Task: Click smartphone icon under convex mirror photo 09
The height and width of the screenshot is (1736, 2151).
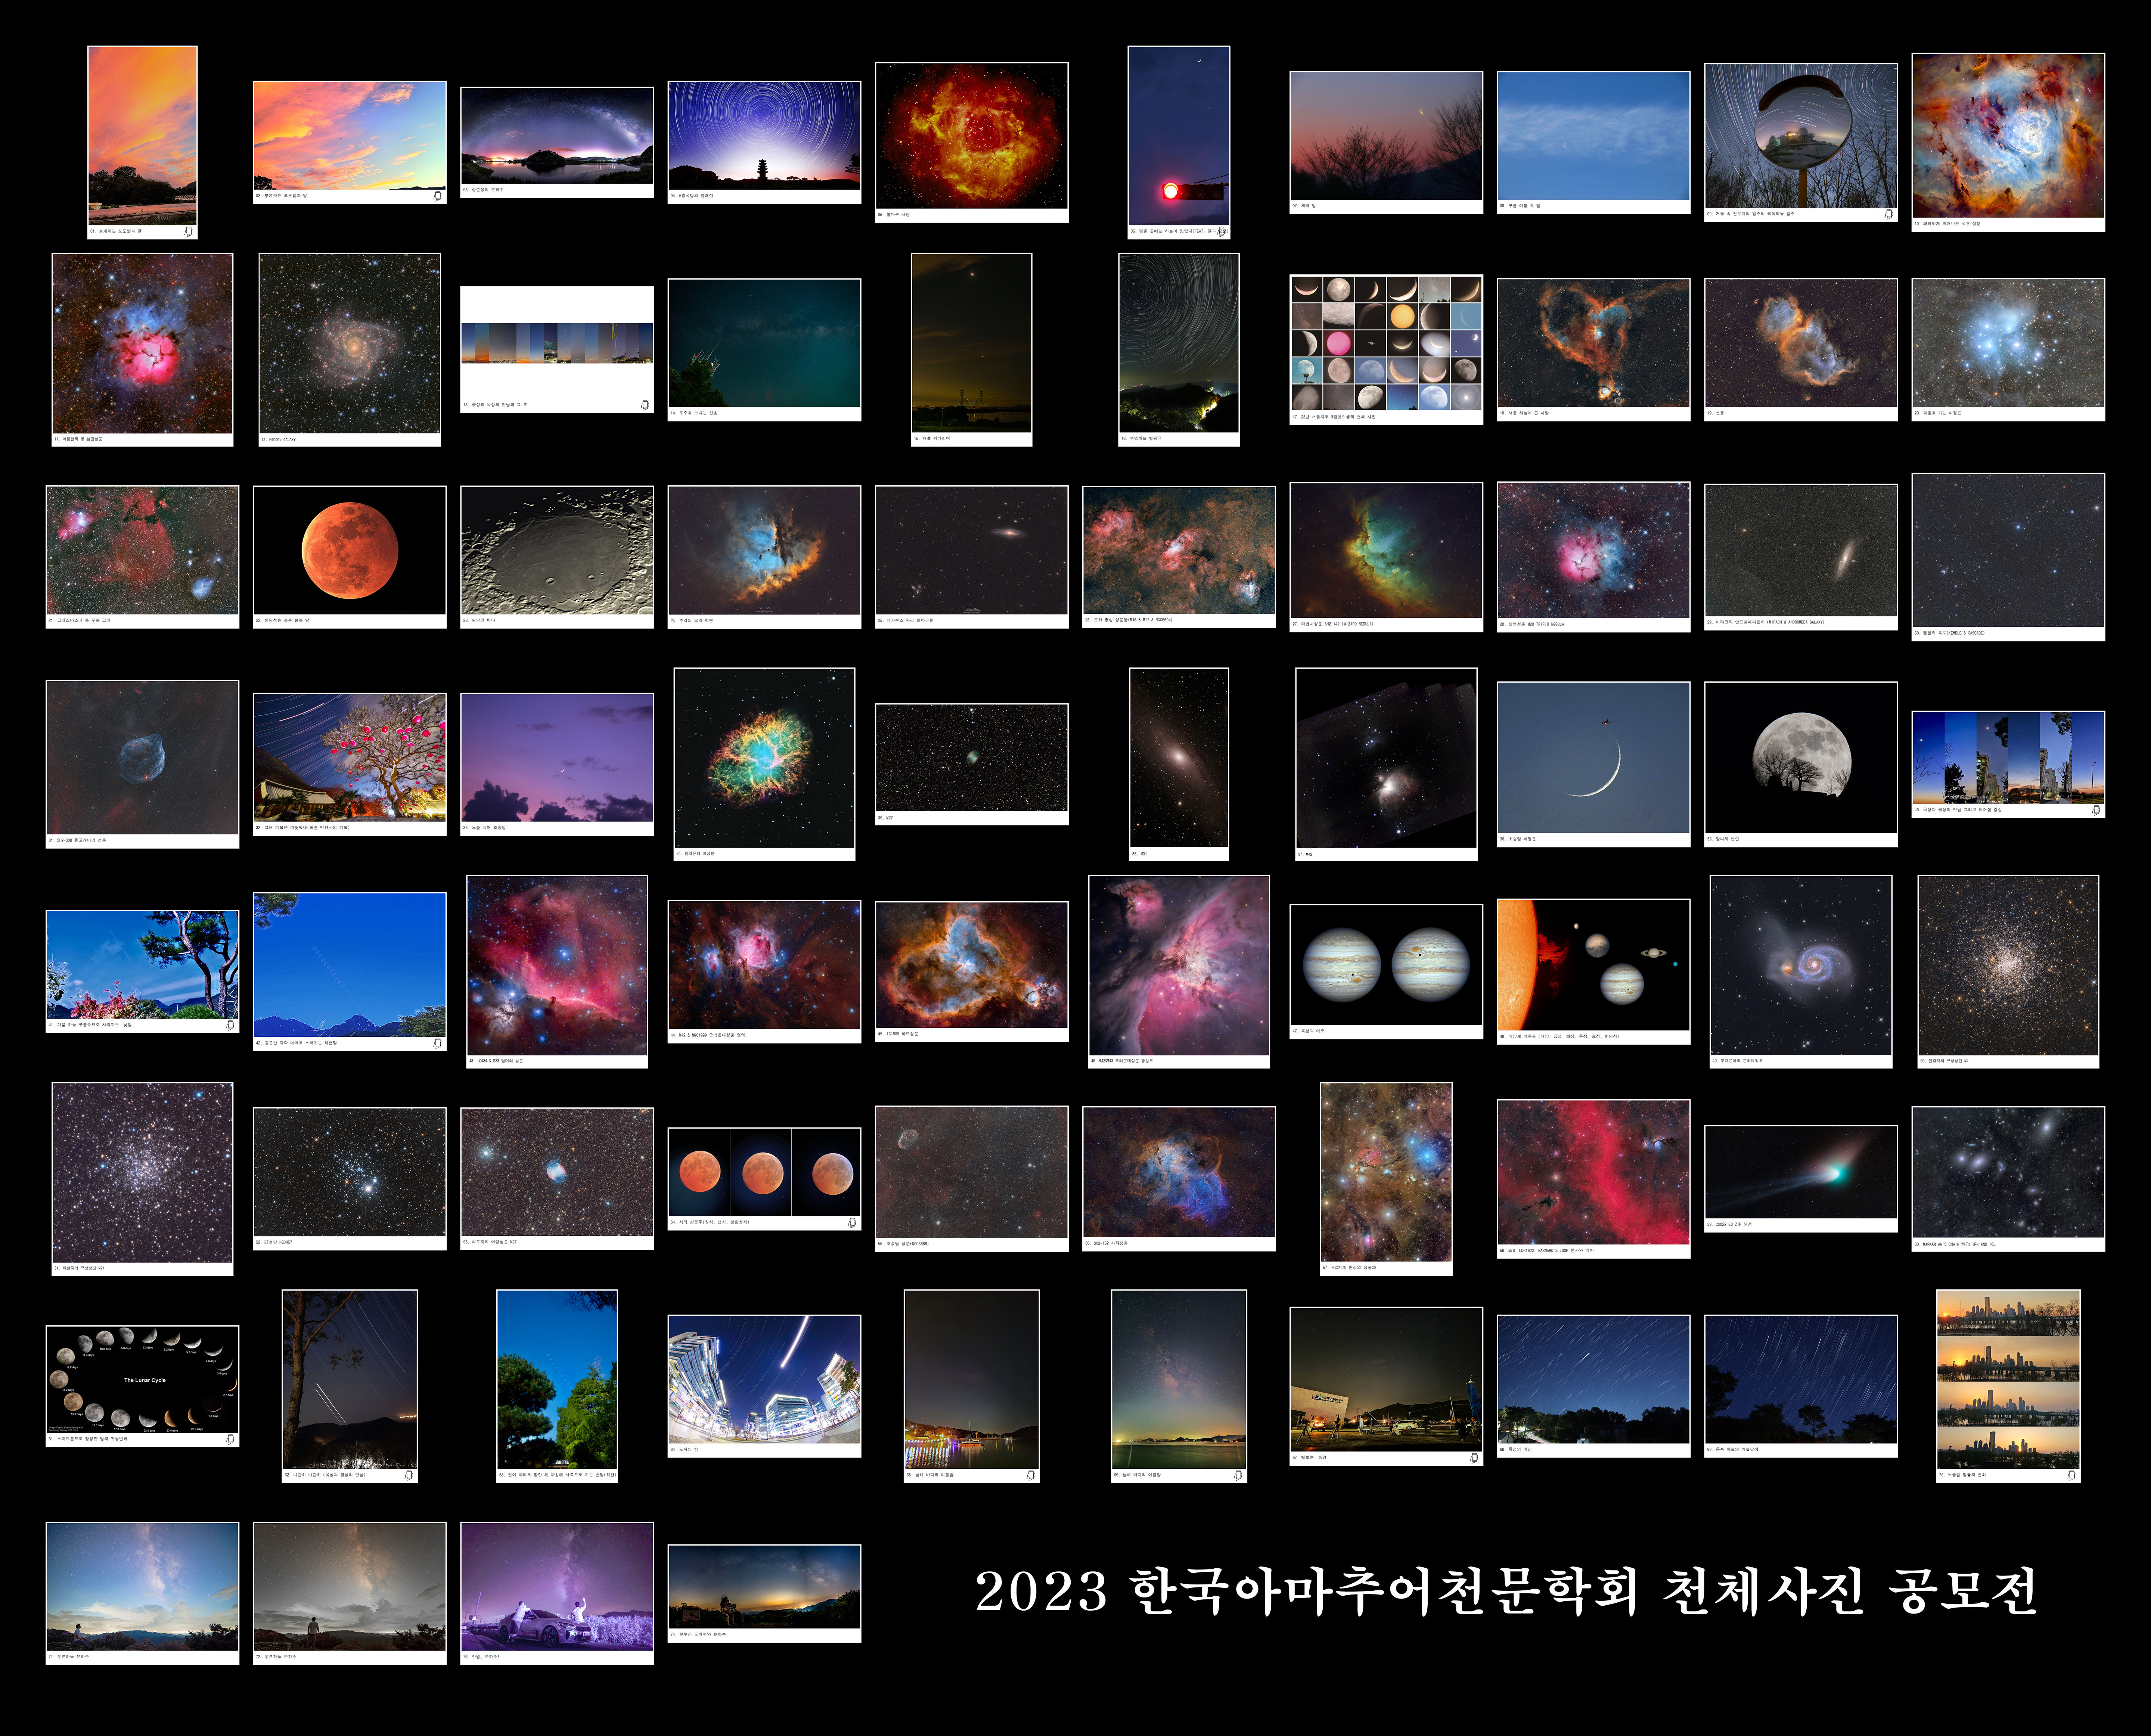Action: point(1888,214)
